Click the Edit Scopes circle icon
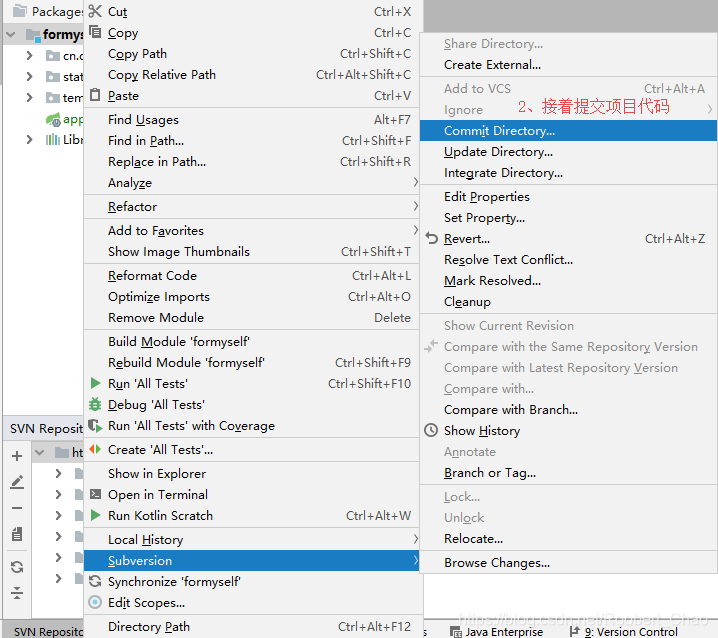 pyautogui.click(x=95, y=602)
